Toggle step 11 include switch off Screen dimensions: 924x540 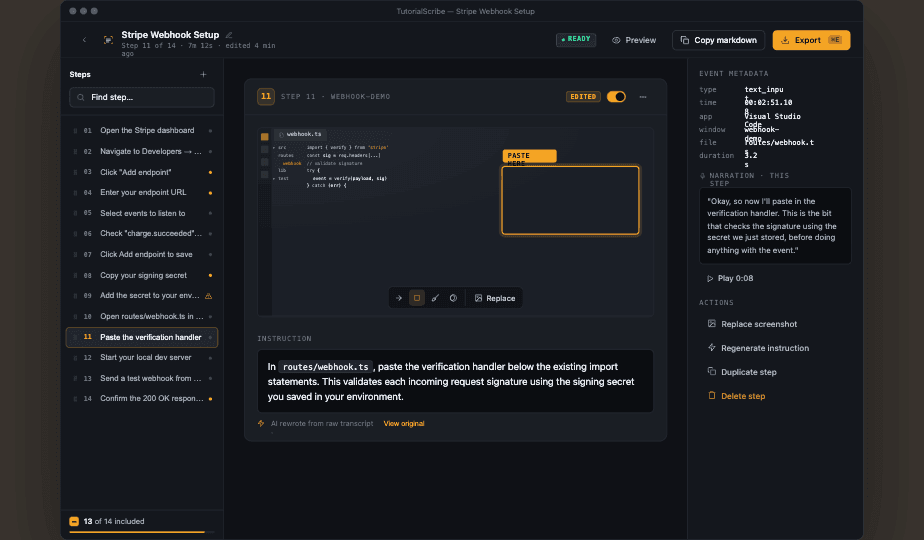click(x=616, y=97)
